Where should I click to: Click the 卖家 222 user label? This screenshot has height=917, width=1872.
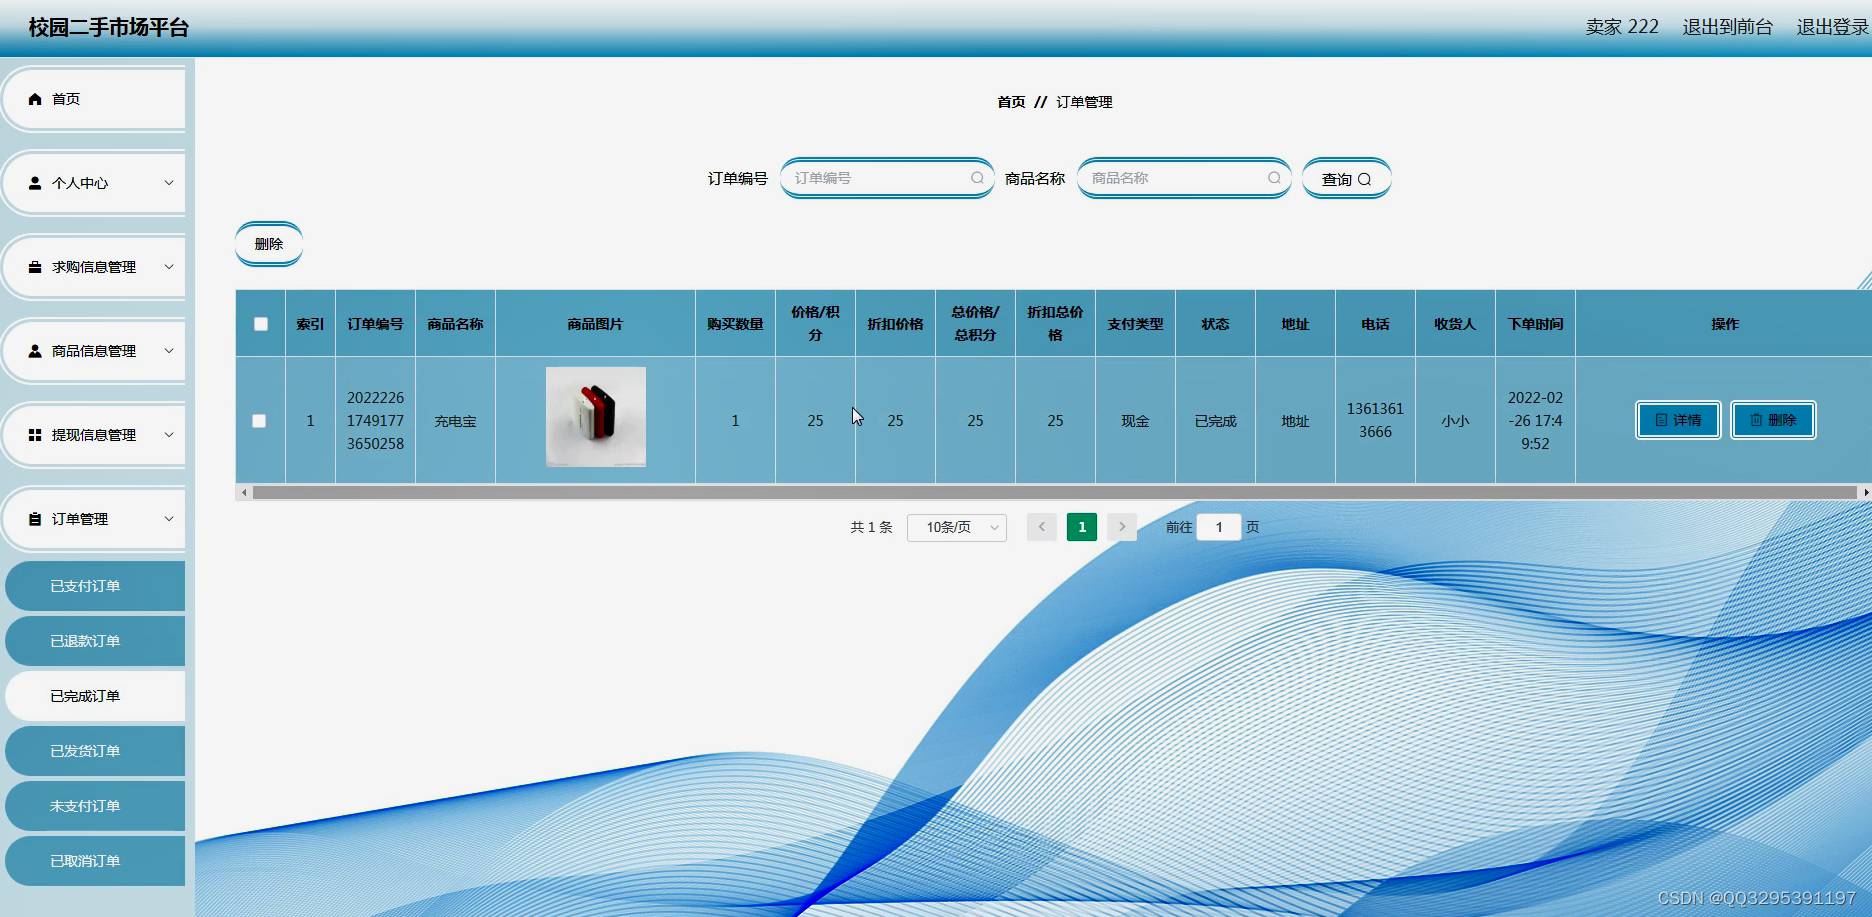point(1622,27)
